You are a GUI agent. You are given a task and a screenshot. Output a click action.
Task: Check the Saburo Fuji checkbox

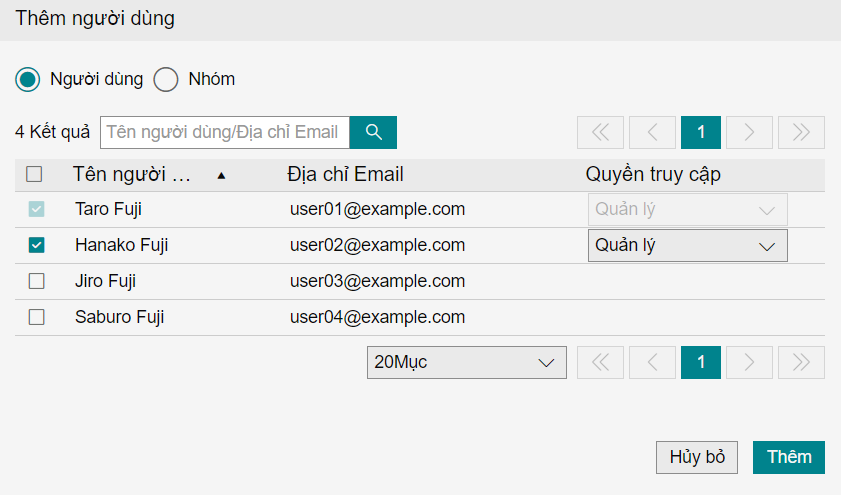(37, 317)
